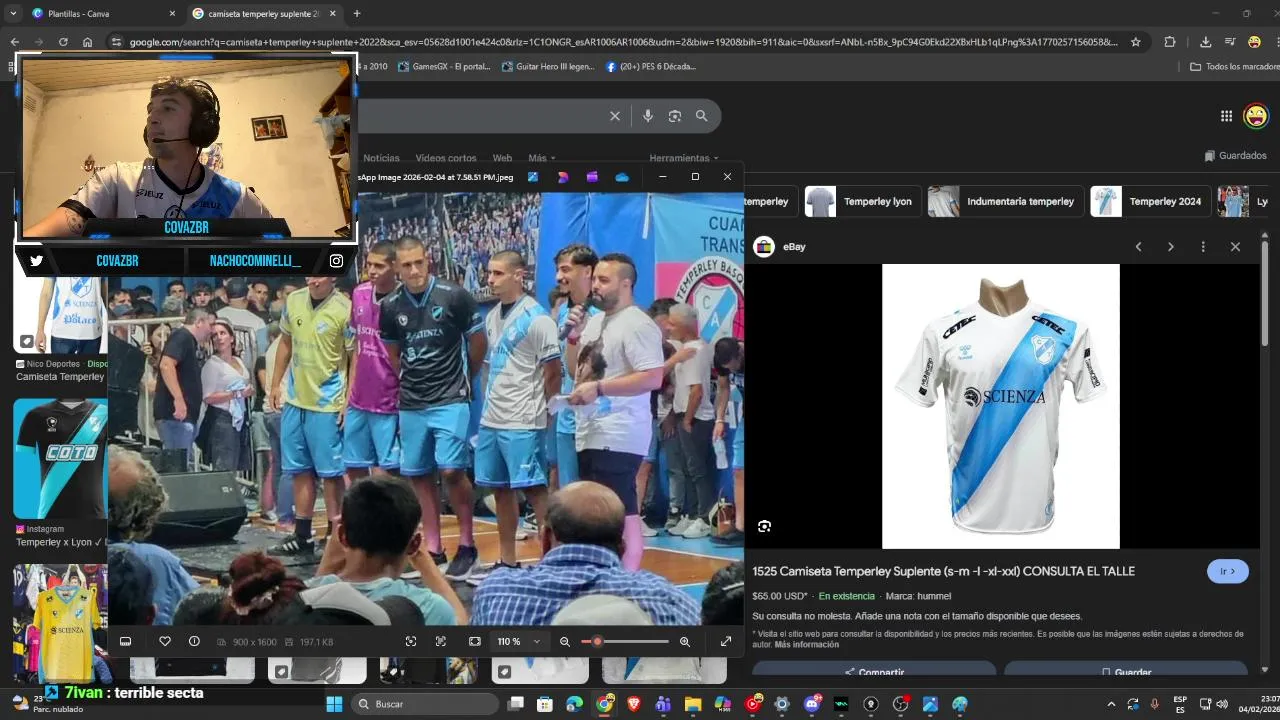Open the Chrome extensions puzzle icon
1280x720 pixels.
pos(1170,42)
